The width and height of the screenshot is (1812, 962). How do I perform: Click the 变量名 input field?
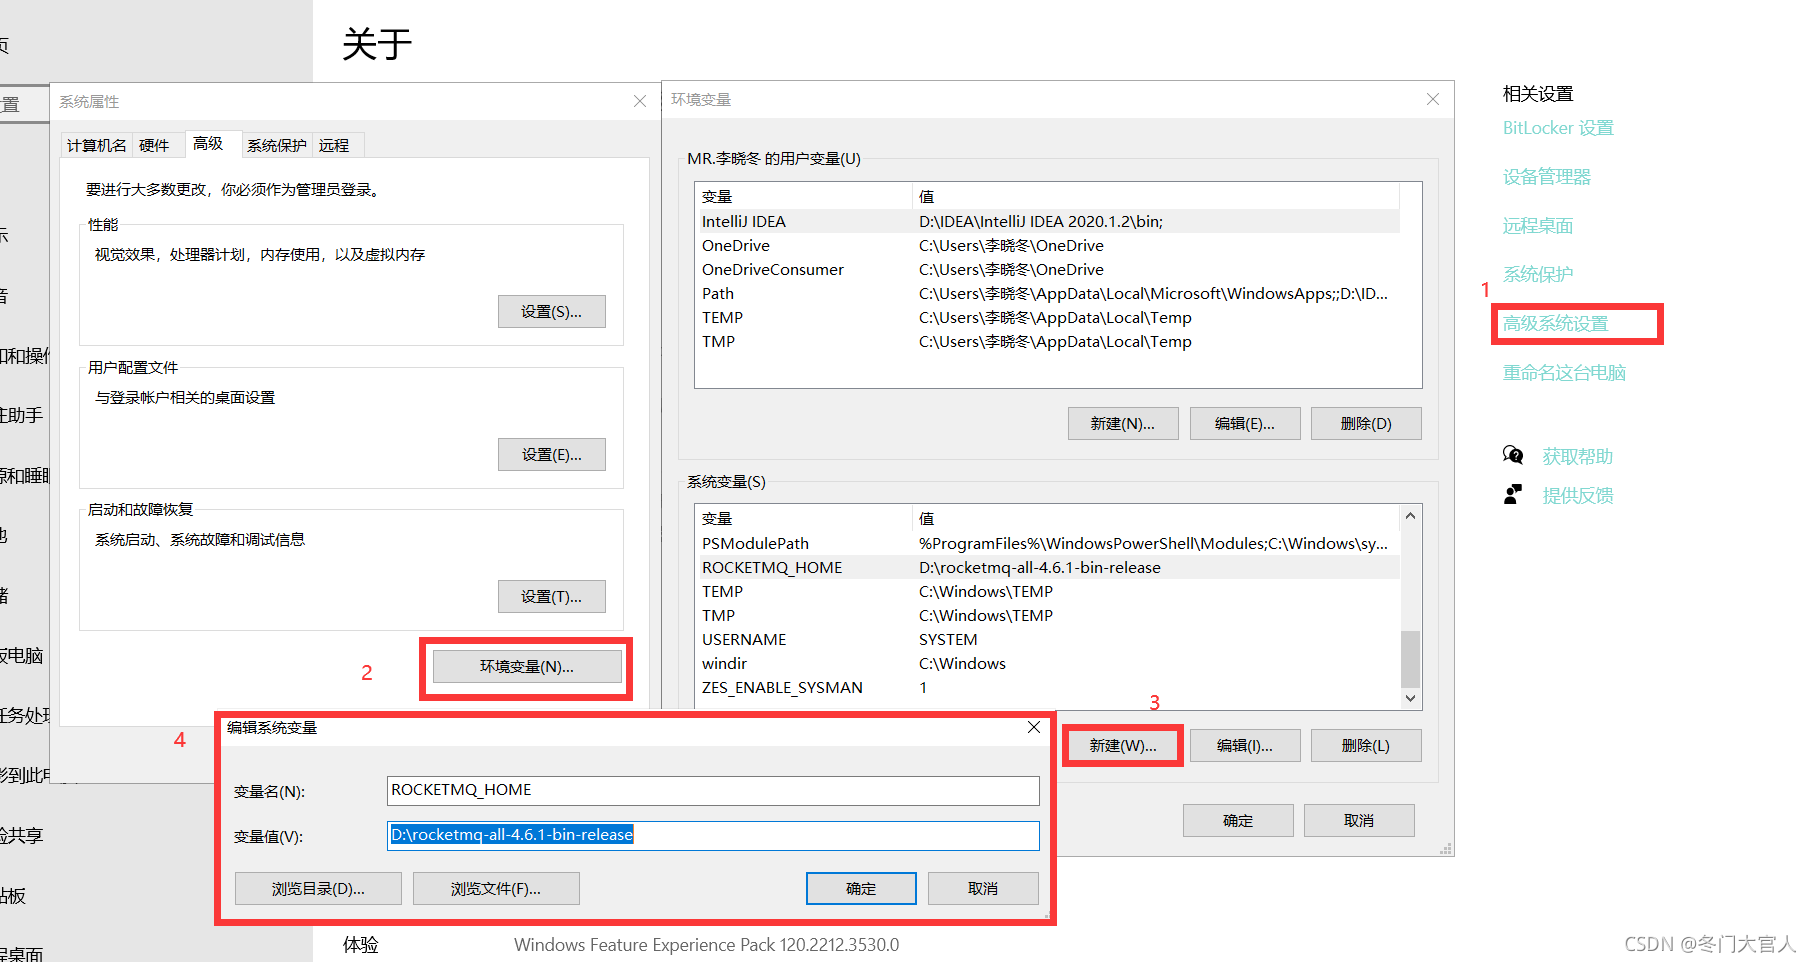[713, 791]
